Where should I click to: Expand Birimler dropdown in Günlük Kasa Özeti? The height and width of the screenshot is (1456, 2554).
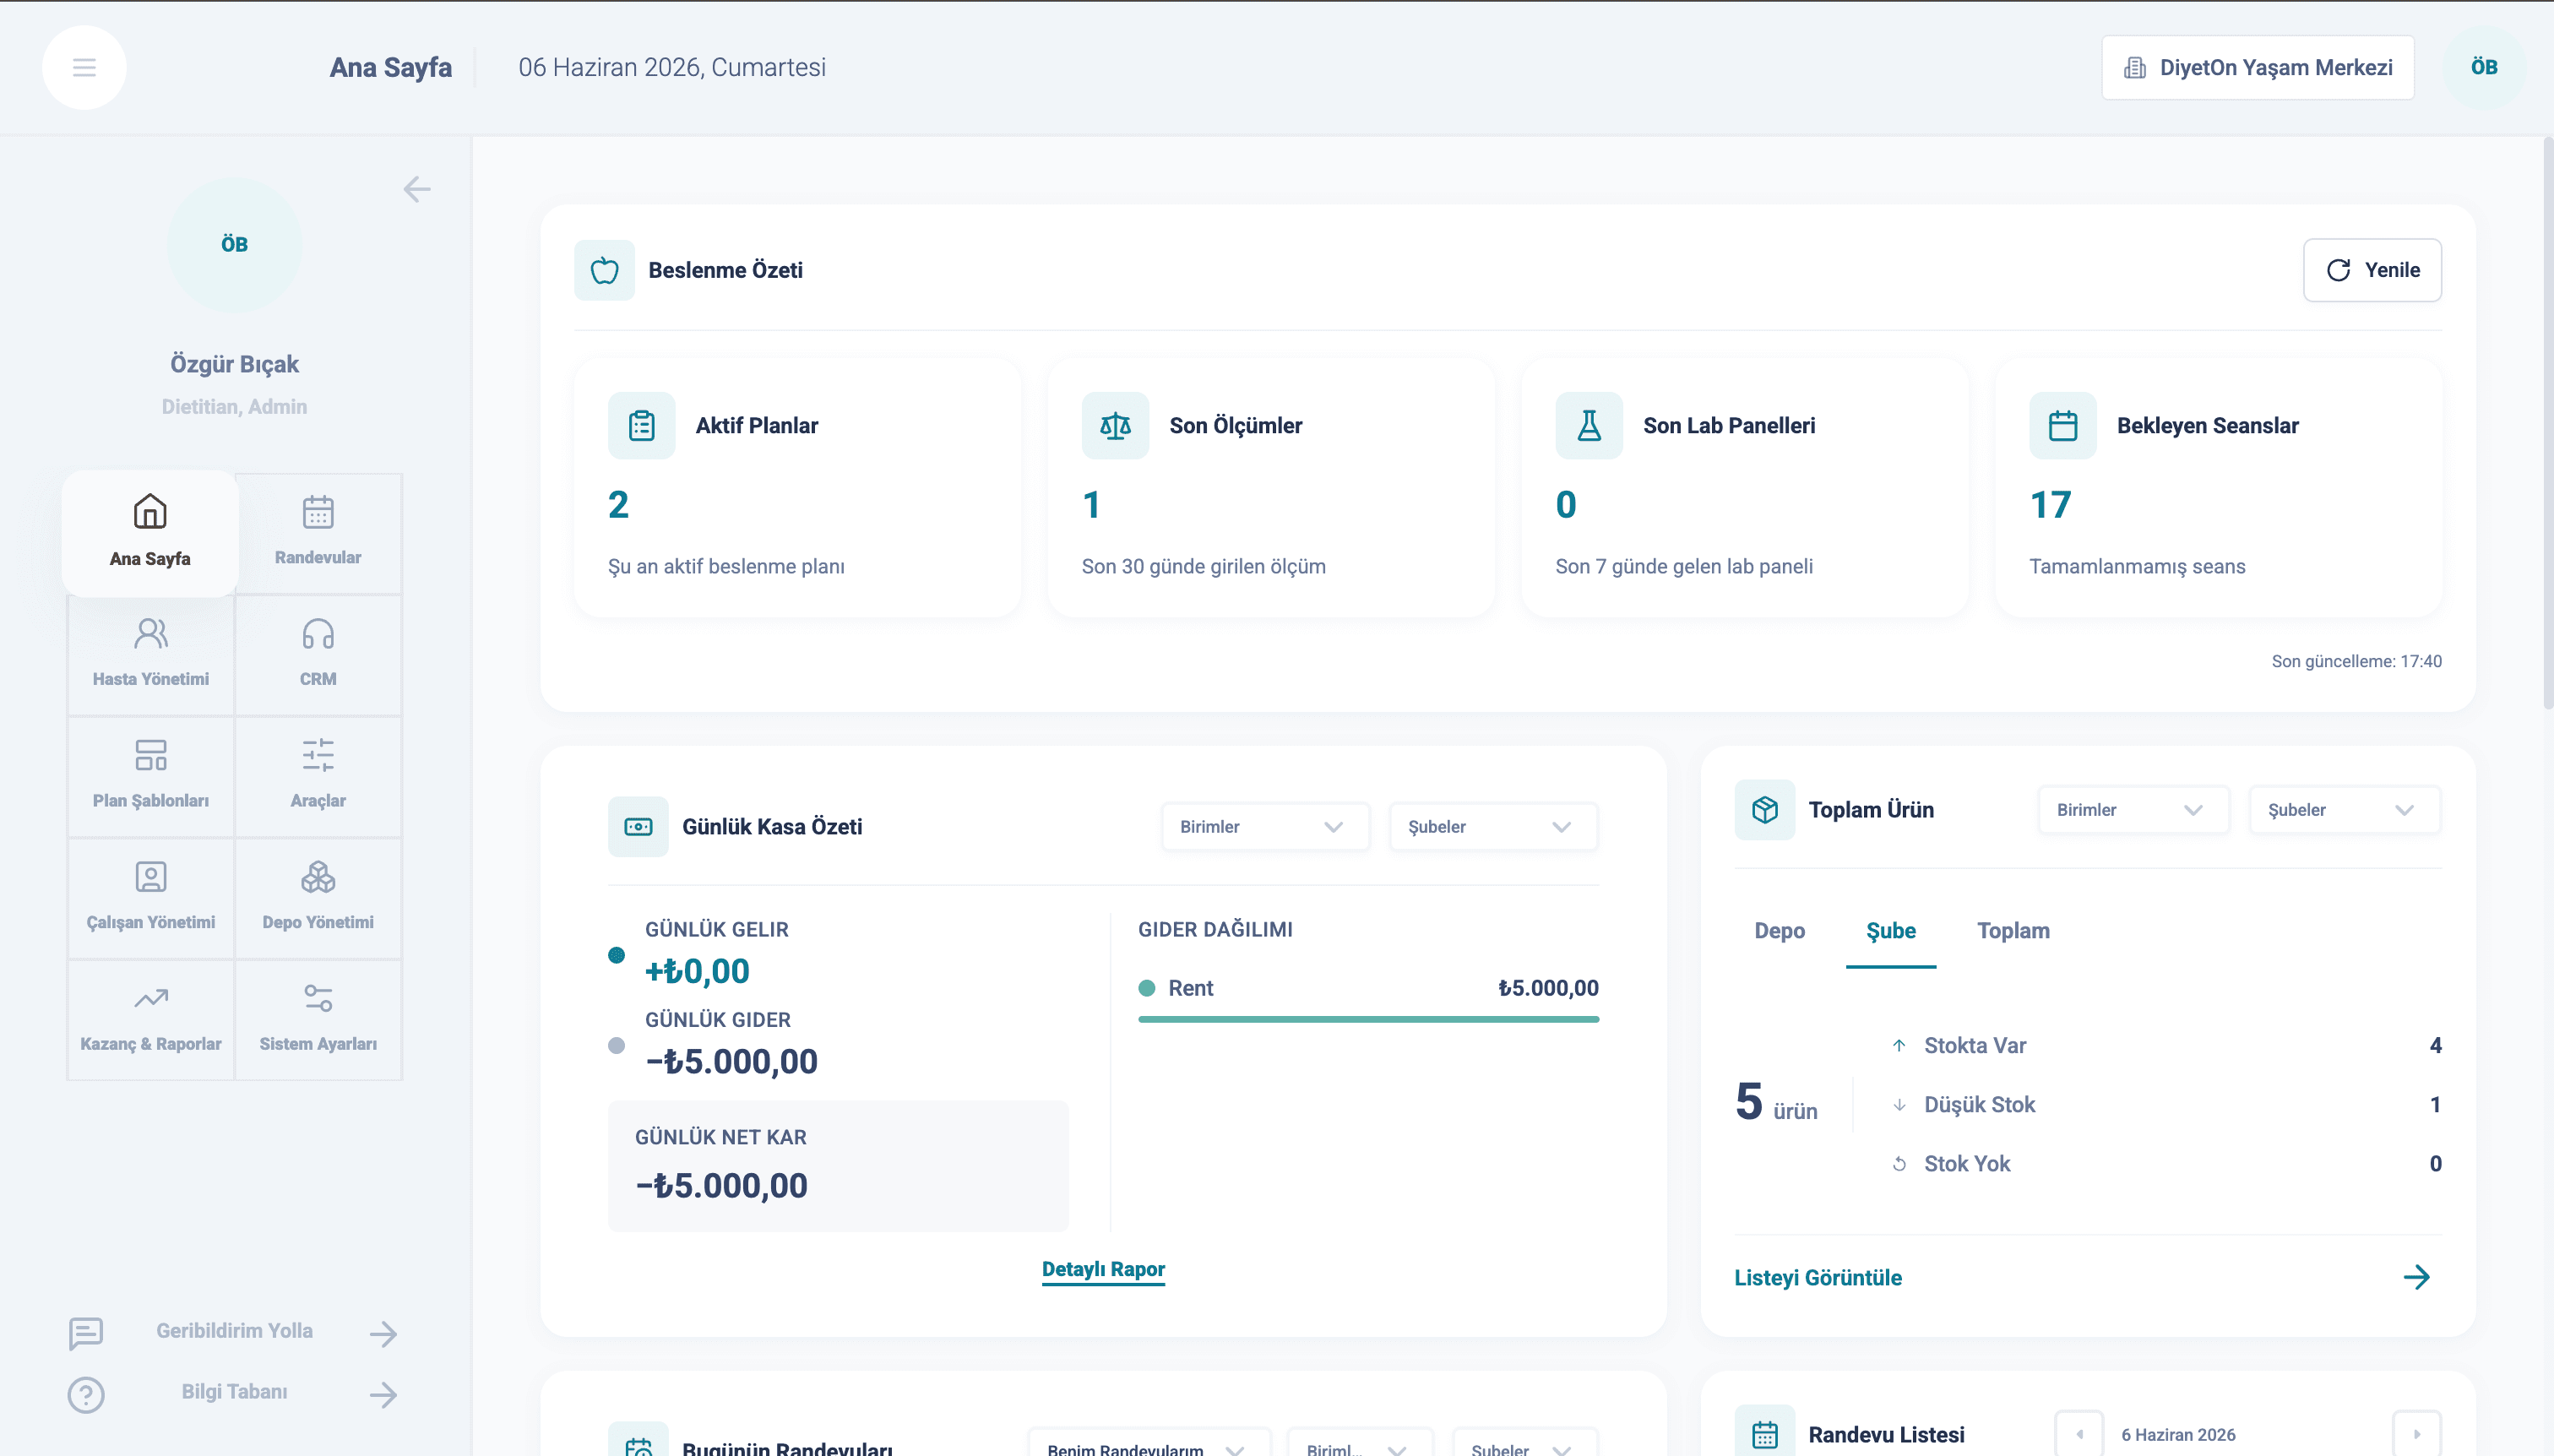(x=1265, y=827)
